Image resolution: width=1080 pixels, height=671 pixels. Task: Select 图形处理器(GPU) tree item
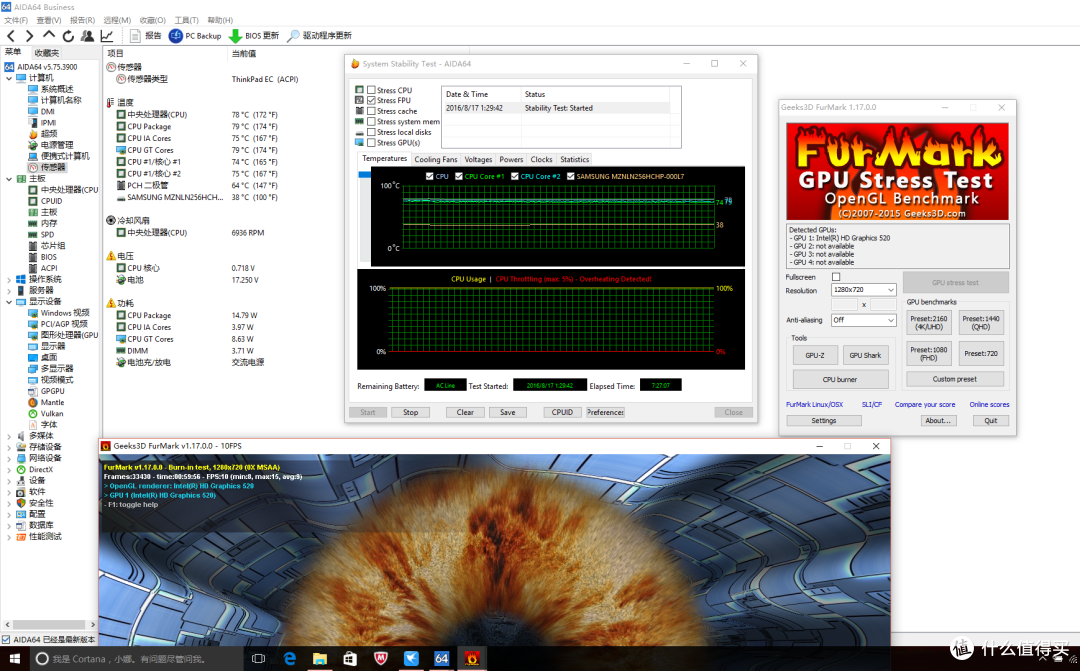click(69, 336)
